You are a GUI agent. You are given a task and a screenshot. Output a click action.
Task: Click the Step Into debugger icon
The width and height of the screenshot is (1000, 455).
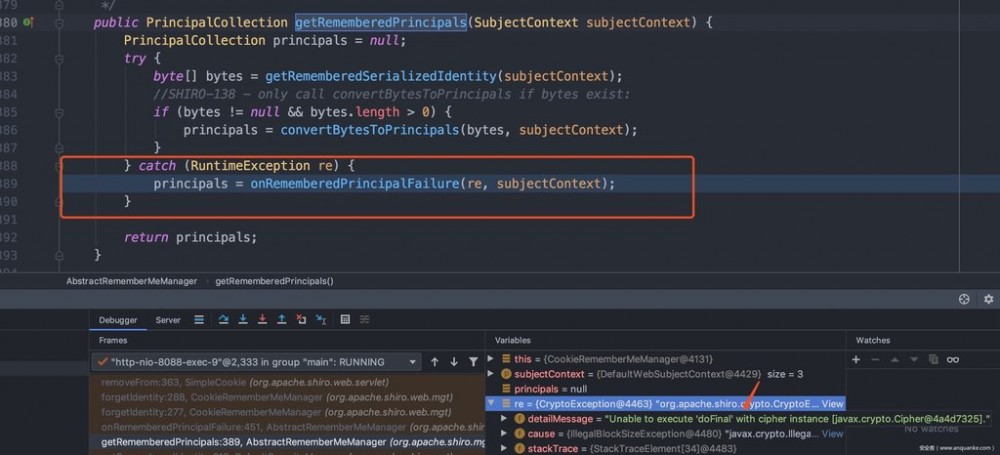click(x=243, y=320)
